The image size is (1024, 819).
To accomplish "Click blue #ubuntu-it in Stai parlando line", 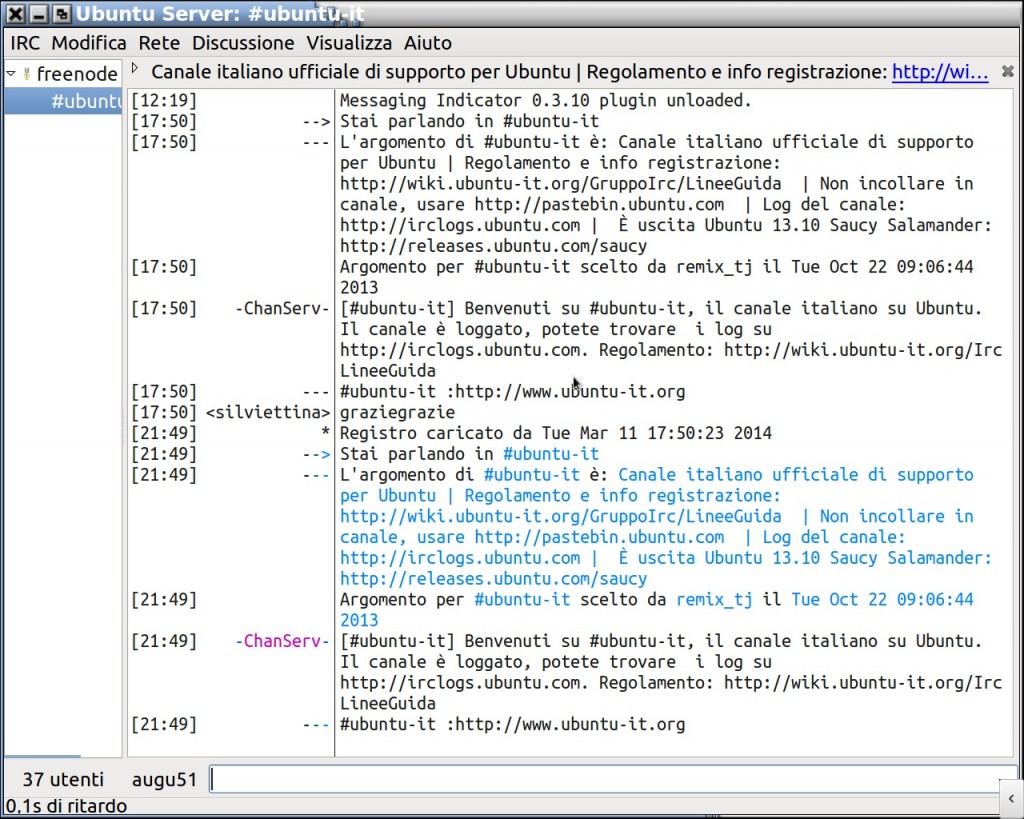I will coord(551,454).
